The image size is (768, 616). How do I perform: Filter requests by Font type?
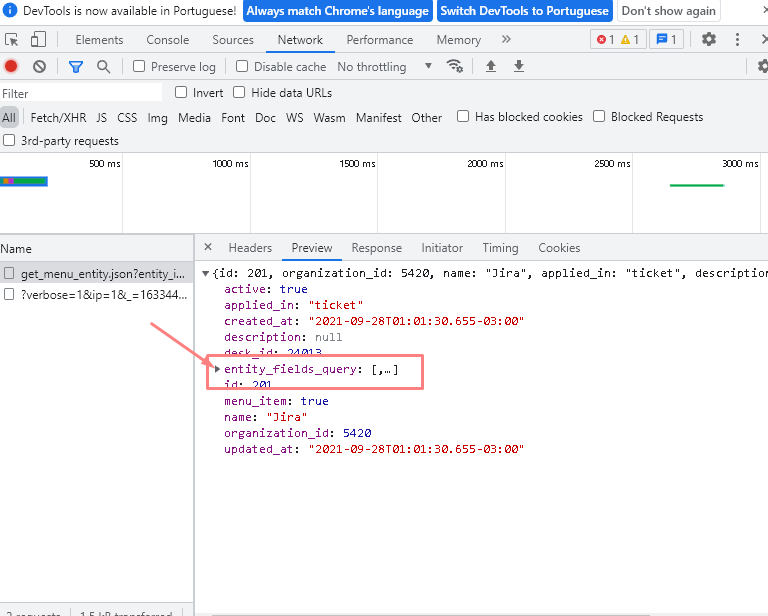(233, 118)
